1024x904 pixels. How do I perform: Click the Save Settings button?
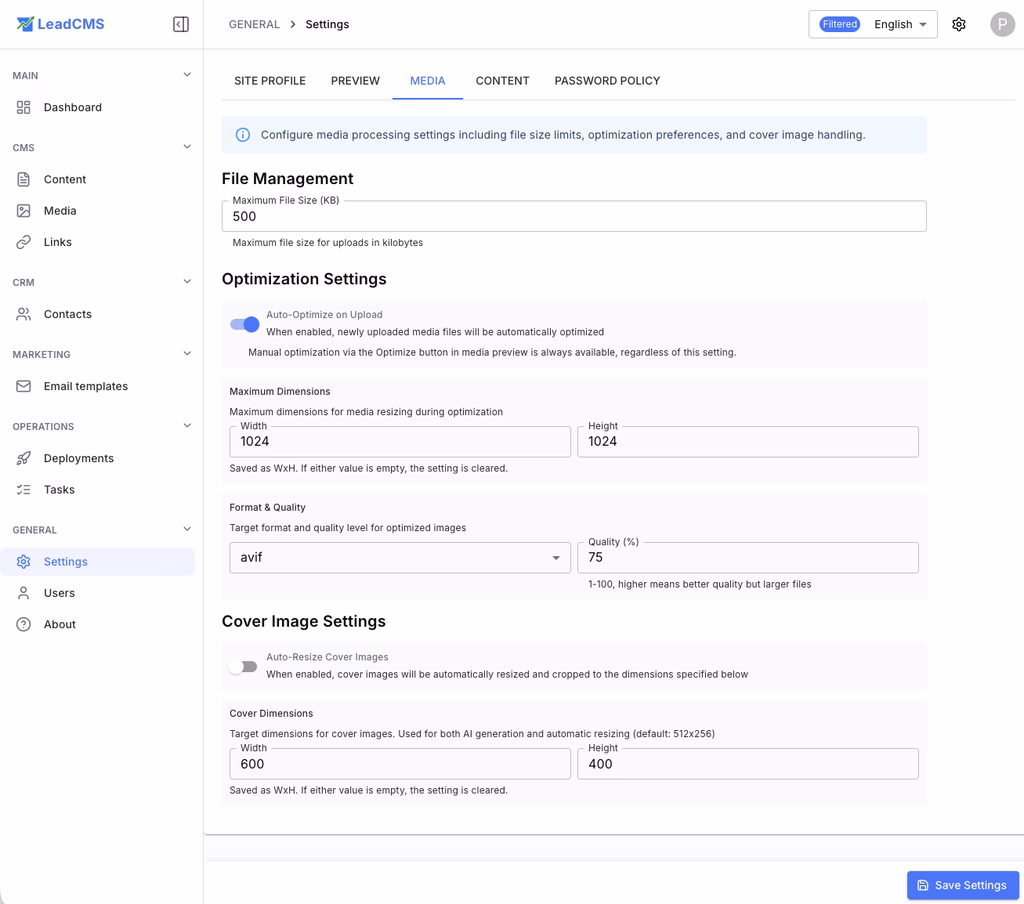click(962, 885)
